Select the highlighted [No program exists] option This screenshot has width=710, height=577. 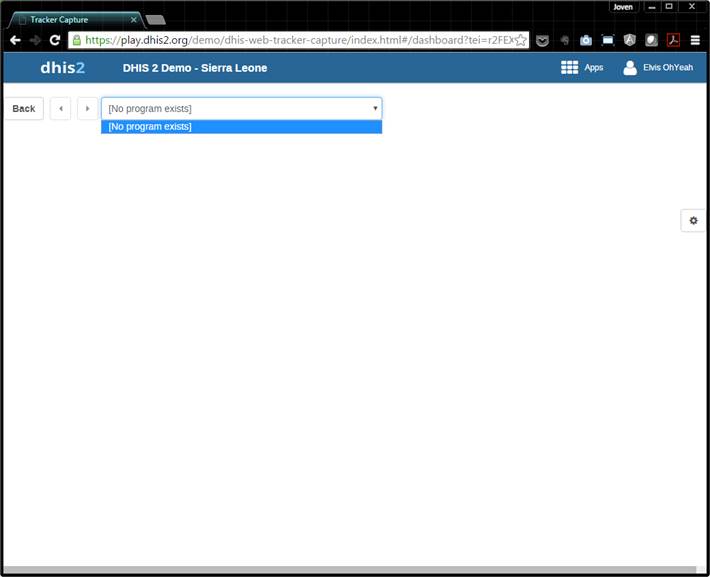[x=241, y=127]
